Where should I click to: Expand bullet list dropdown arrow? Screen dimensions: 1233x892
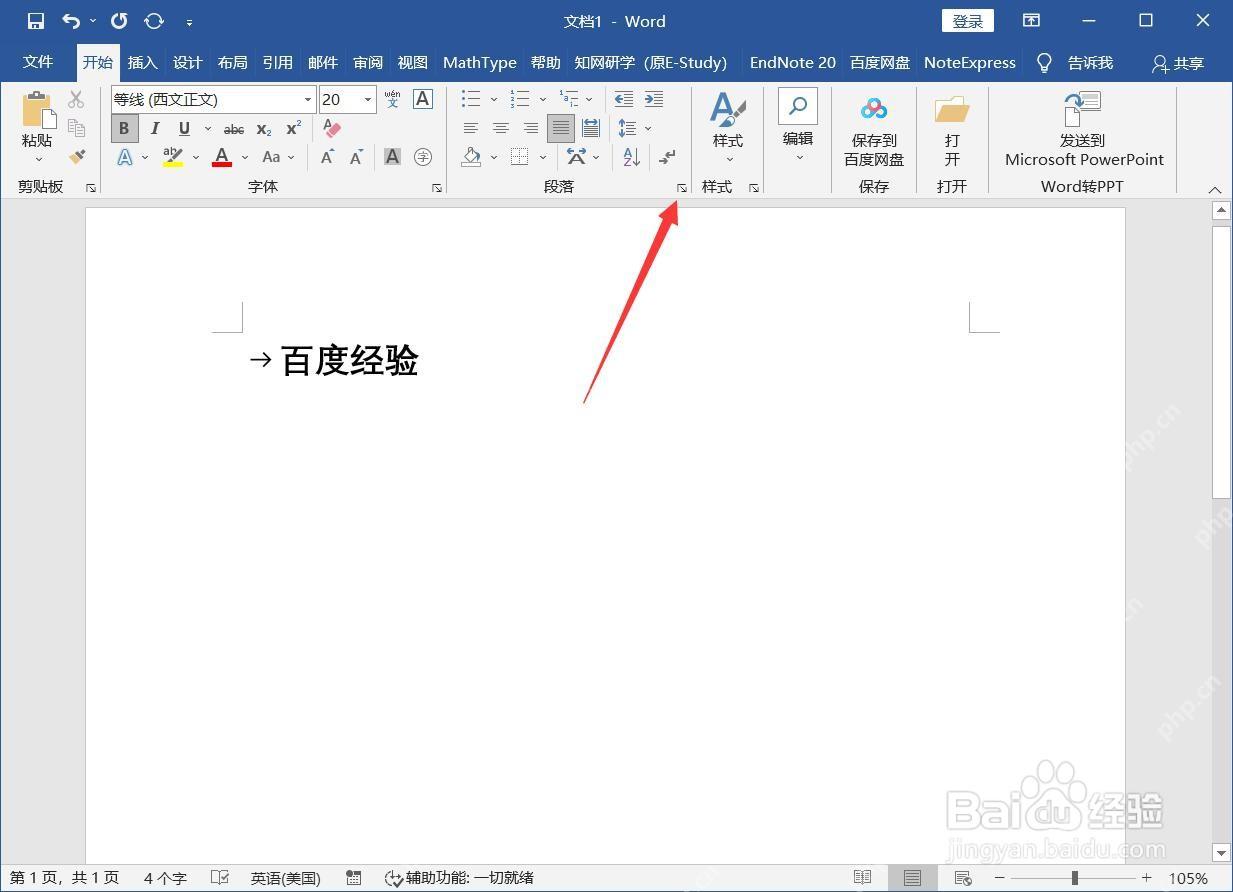pos(493,100)
